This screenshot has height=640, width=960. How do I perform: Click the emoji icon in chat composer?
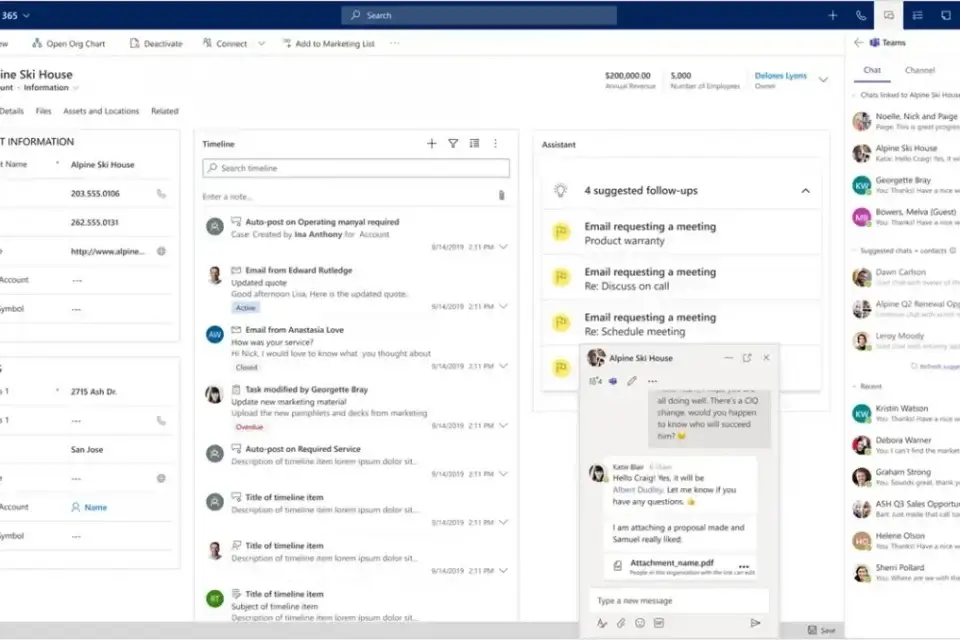(x=640, y=623)
